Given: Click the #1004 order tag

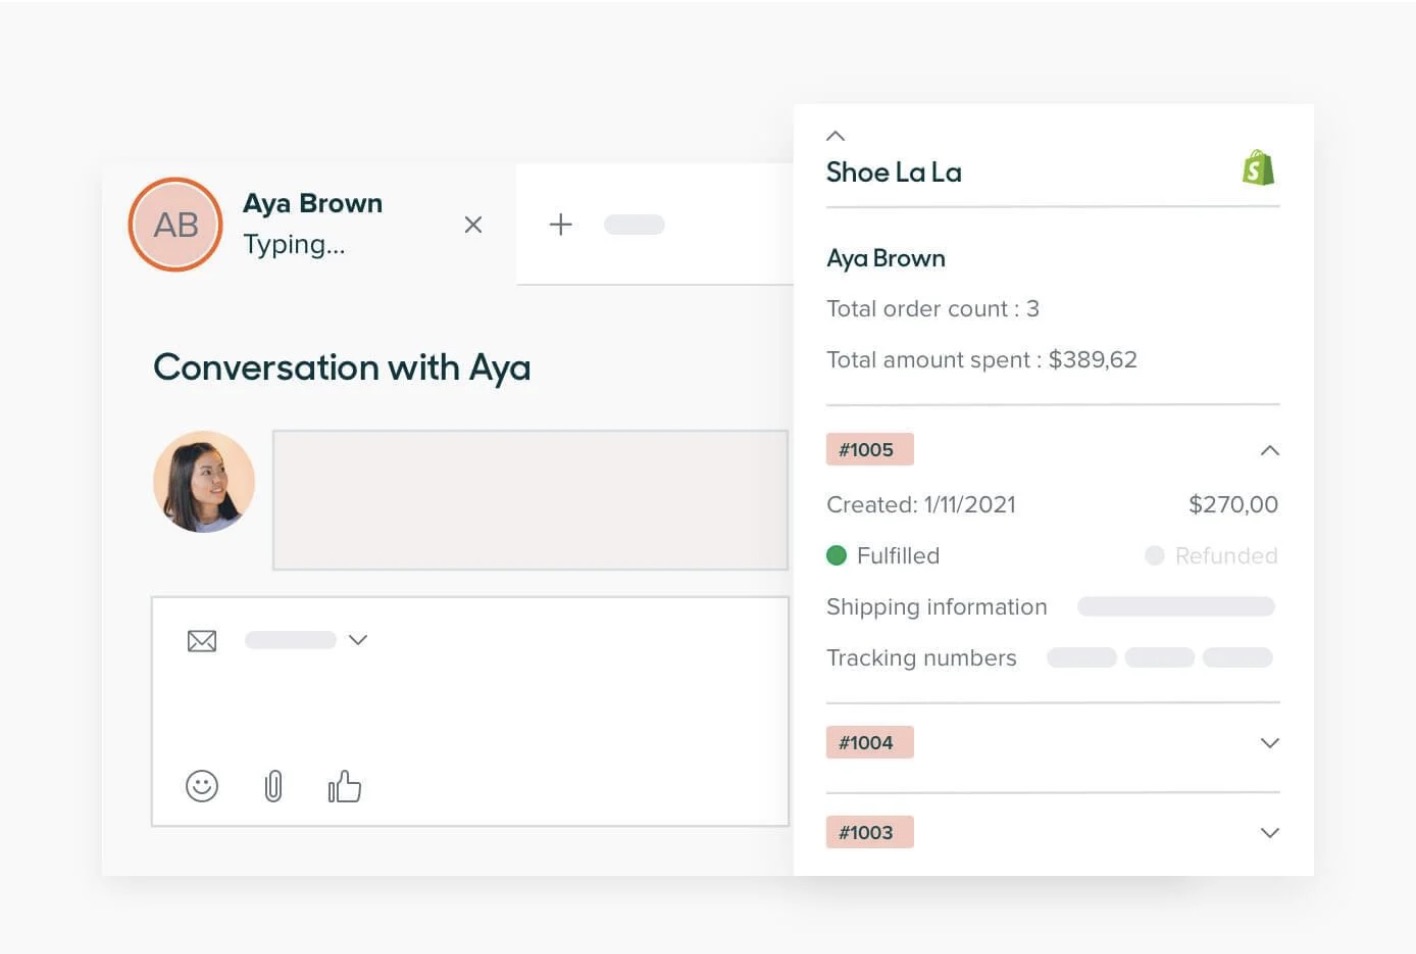Looking at the screenshot, I should pos(868,743).
